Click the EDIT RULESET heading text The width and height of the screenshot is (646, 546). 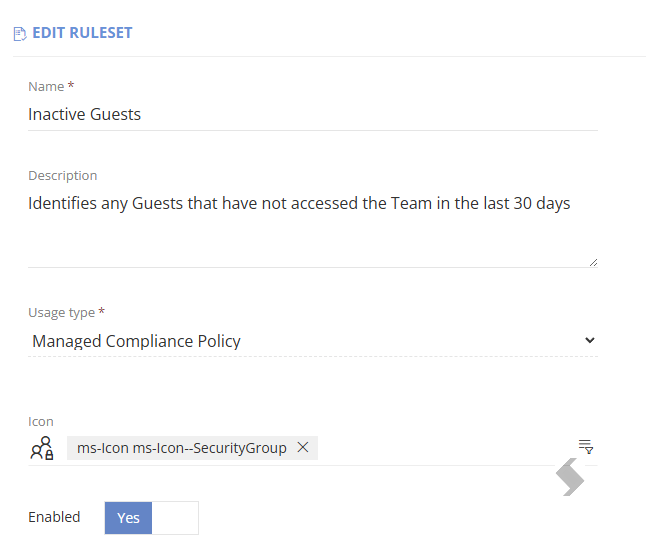82,33
